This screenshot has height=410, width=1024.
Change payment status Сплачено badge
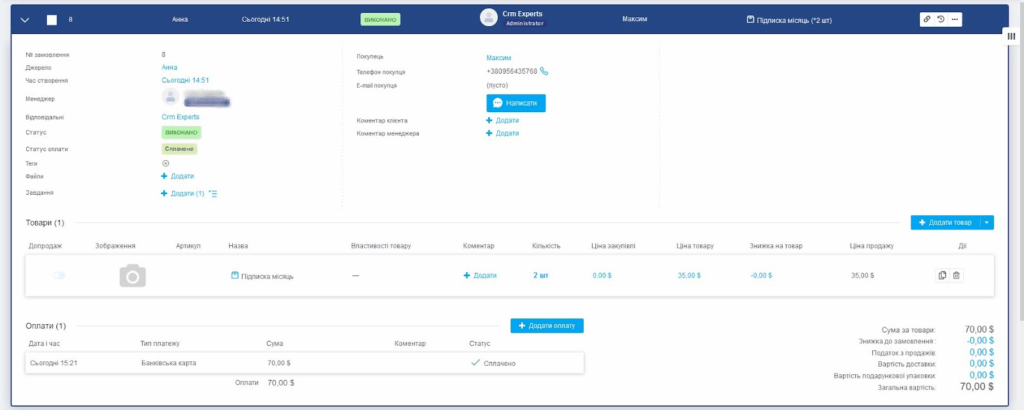(179, 148)
